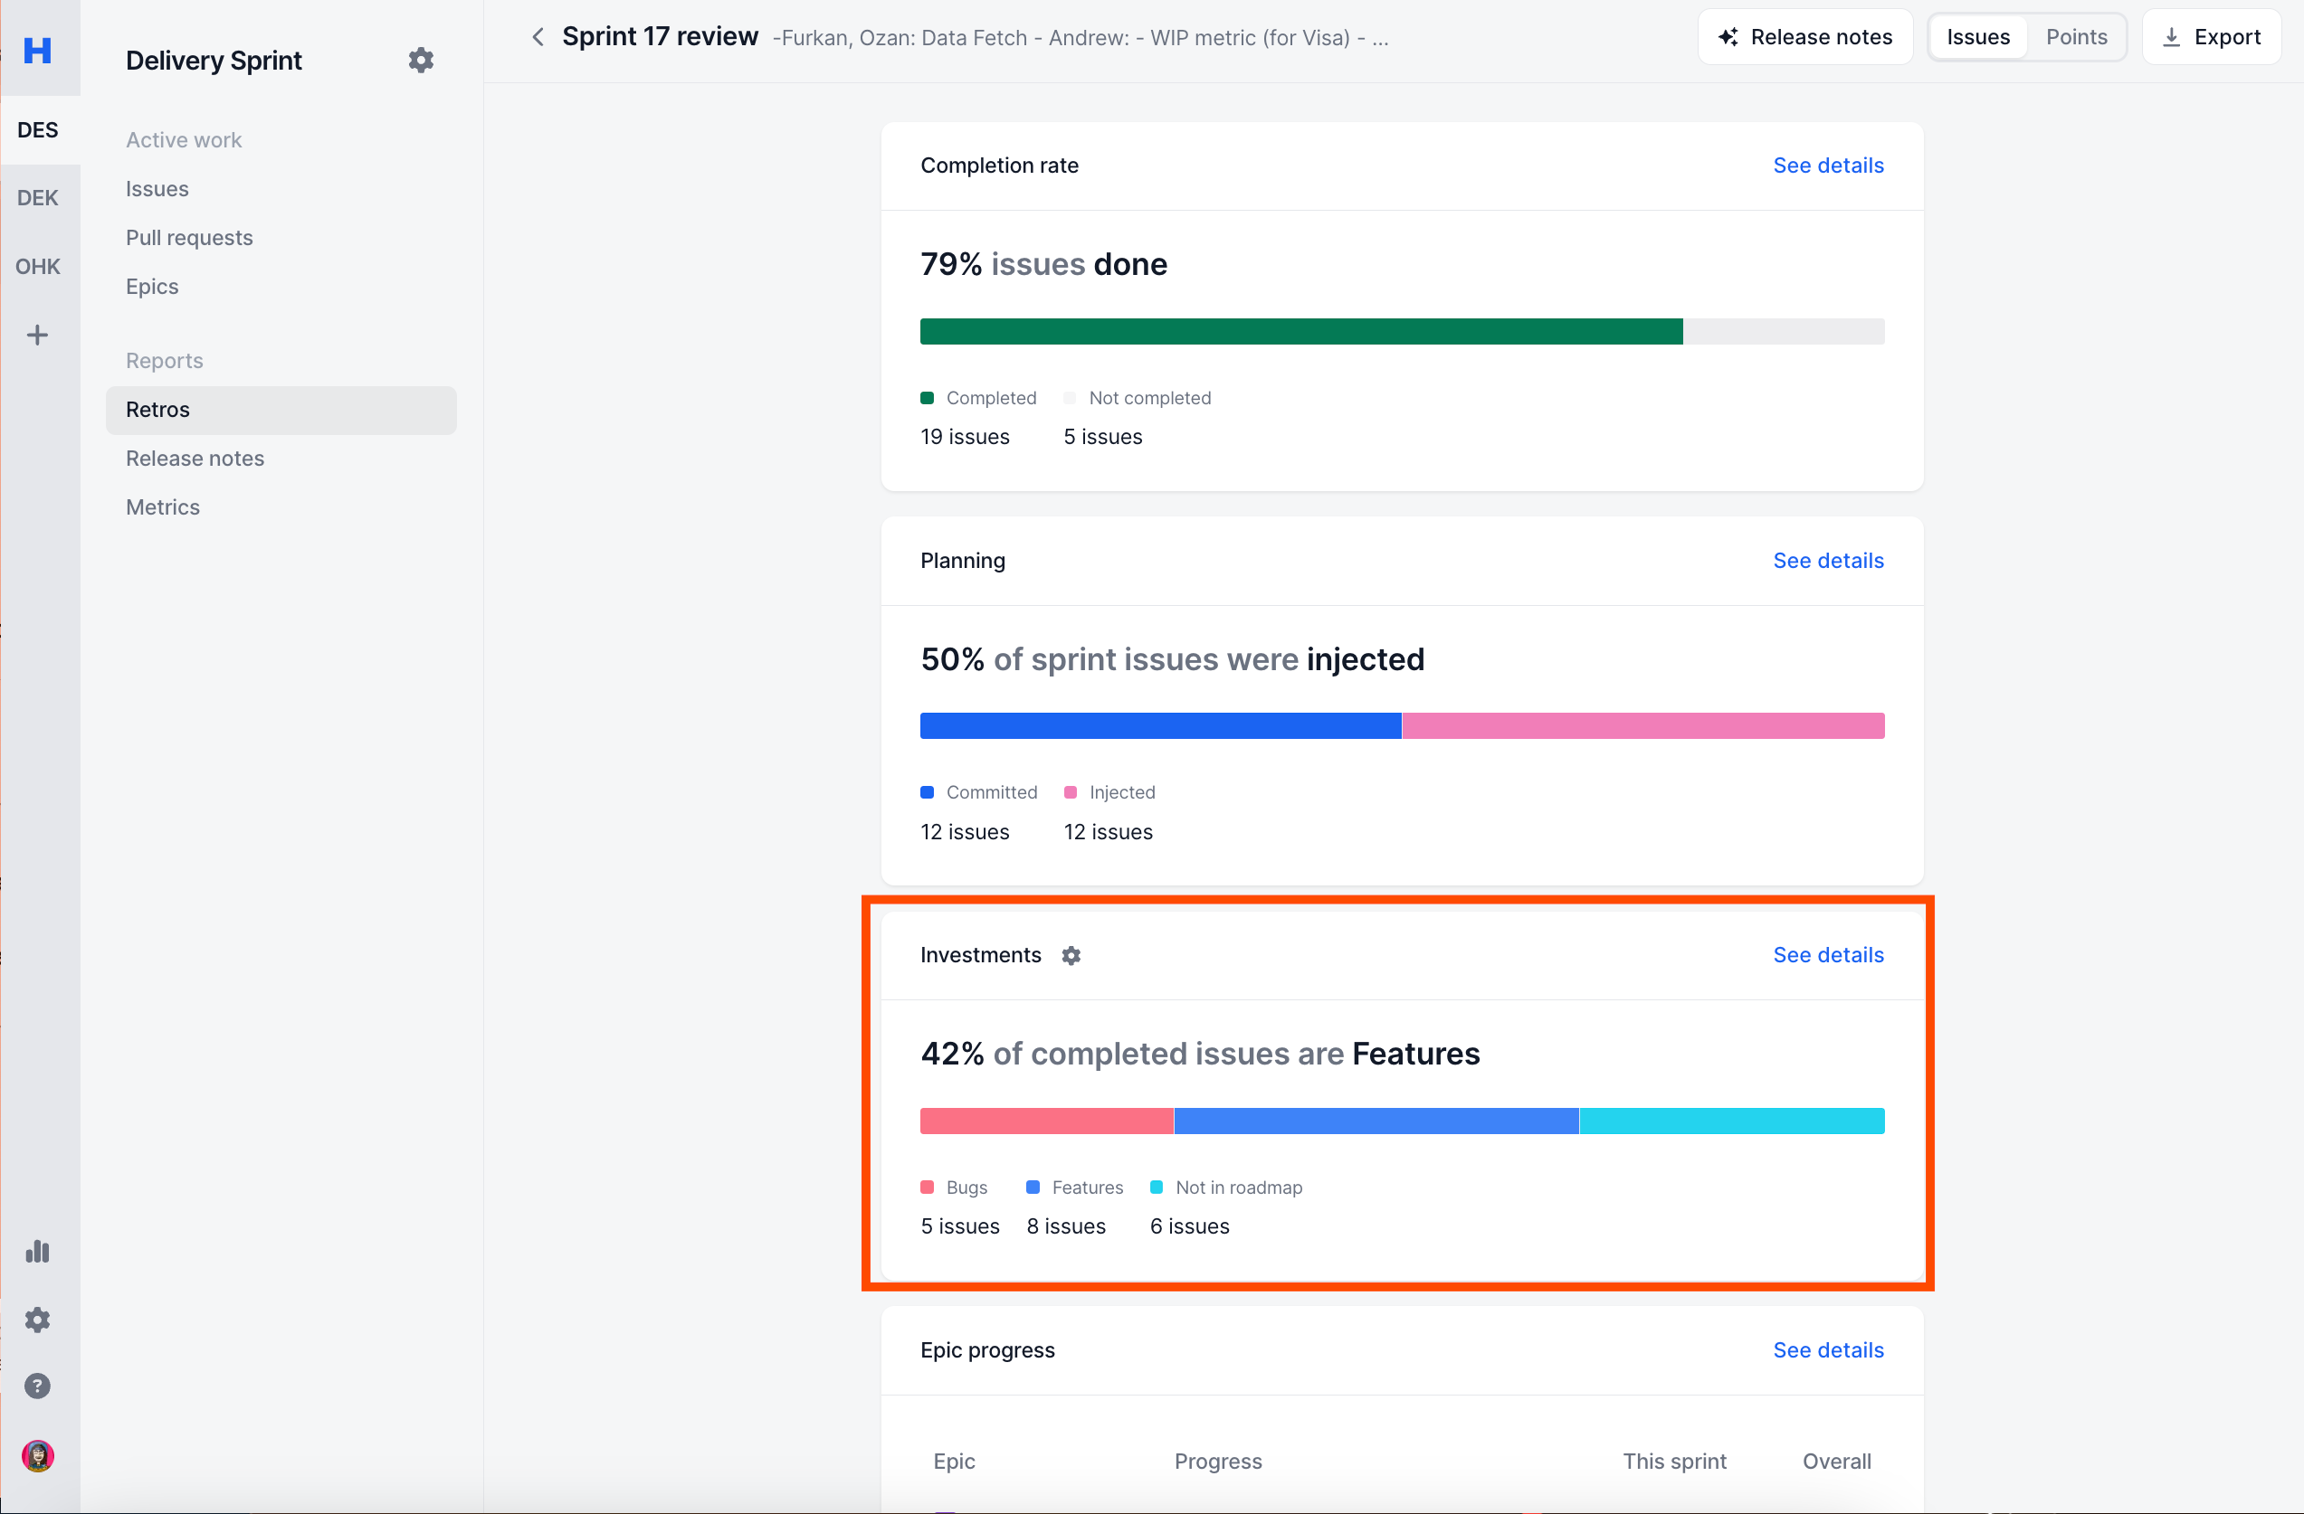Select the OHK workspace
Viewport: 2304px width, 1514px height.
38,266
